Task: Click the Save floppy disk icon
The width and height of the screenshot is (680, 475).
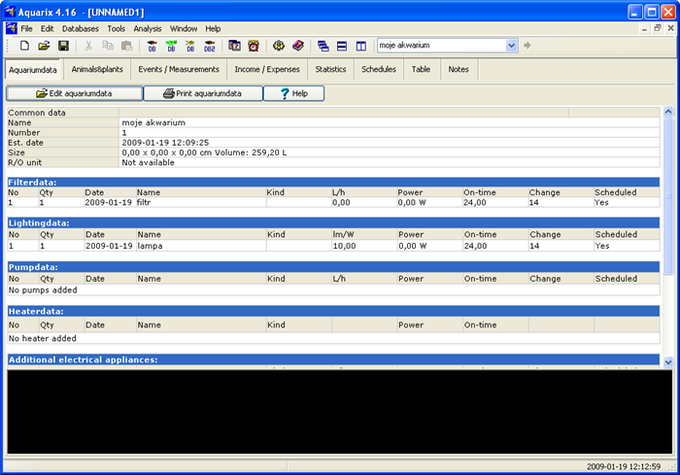Action: [63, 46]
